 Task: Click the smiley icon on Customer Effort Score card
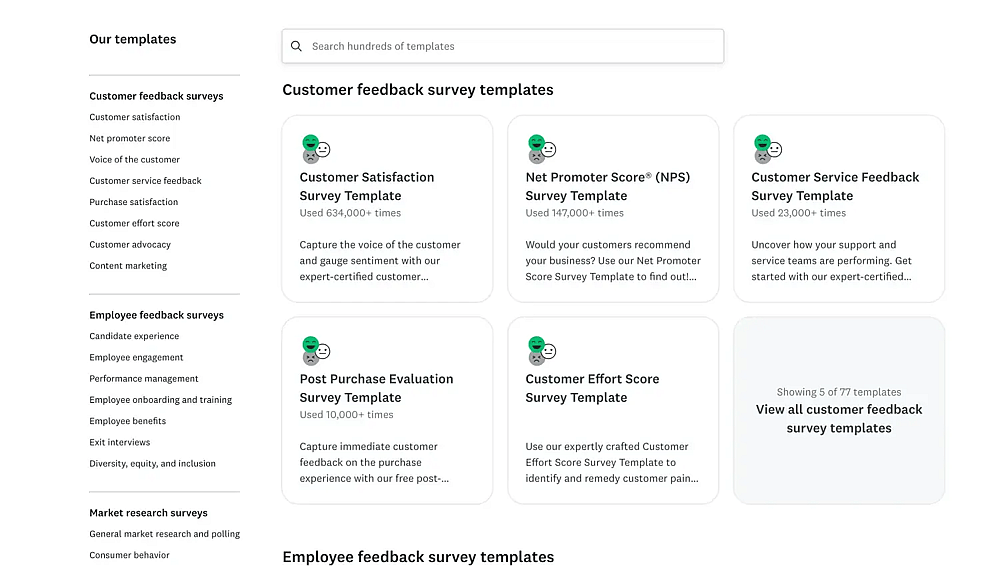541,350
